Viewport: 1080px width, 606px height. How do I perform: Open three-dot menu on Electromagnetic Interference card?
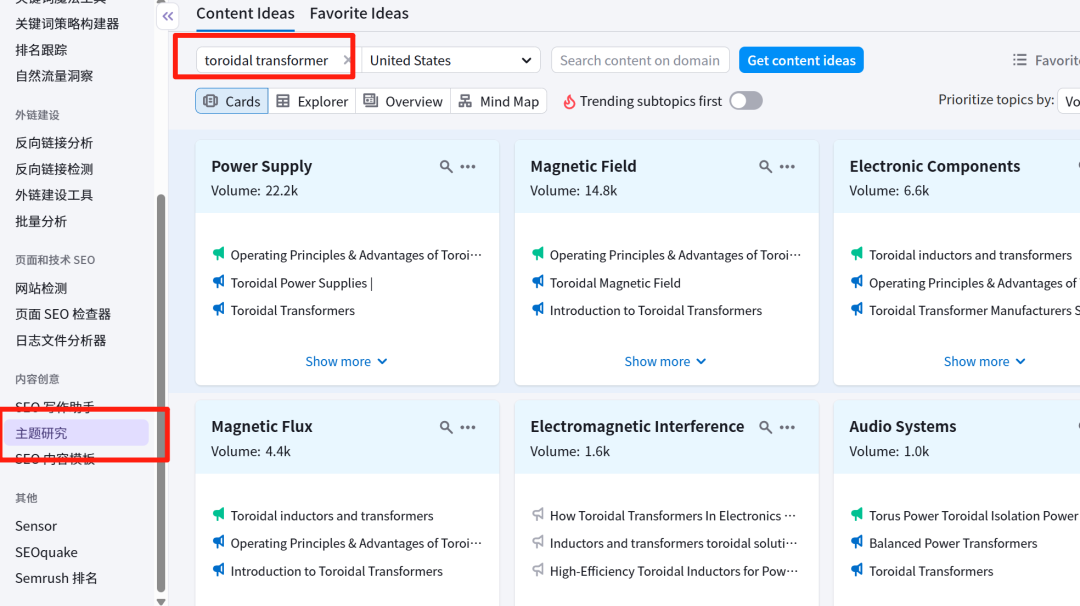787,427
